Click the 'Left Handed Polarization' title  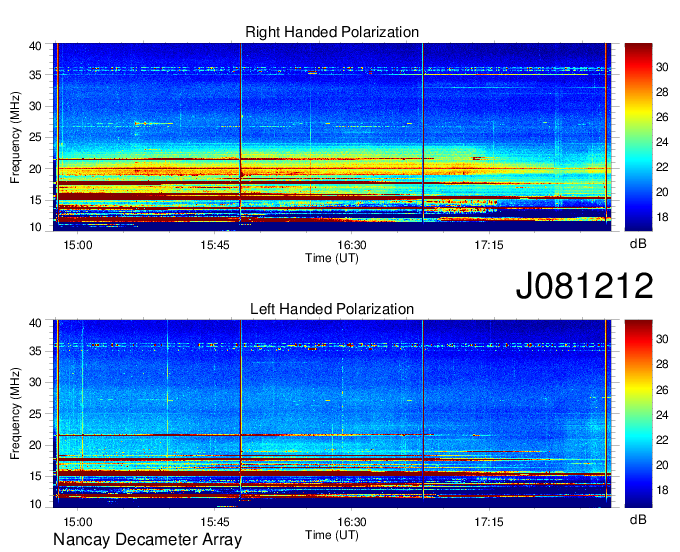pyautogui.click(x=332, y=309)
